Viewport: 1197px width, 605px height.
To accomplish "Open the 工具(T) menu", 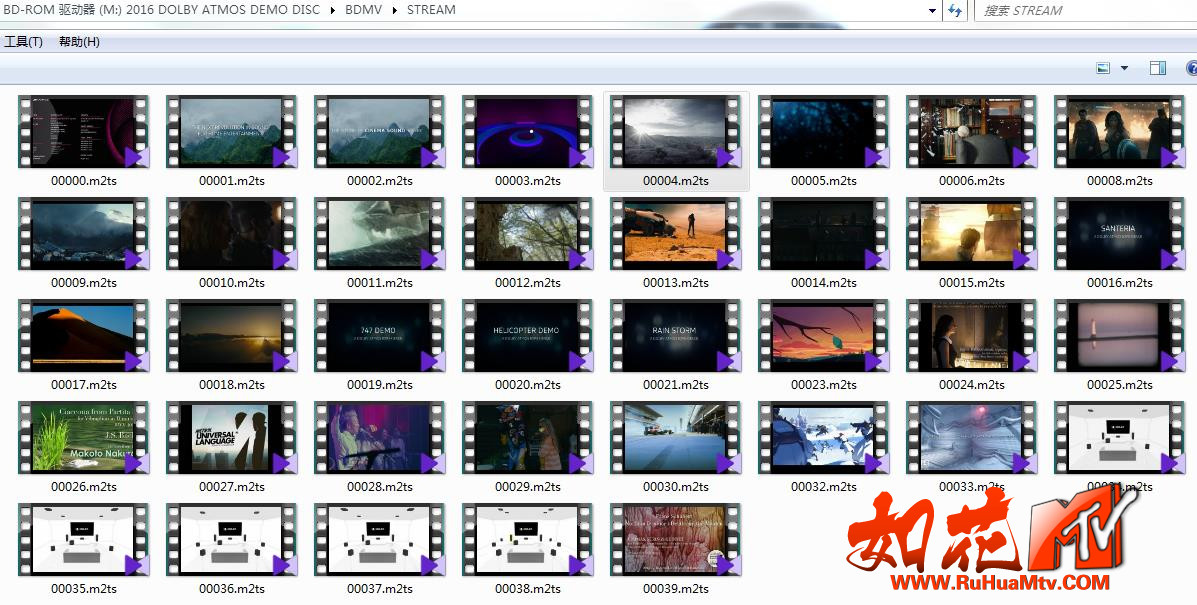I will pyautogui.click(x=23, y=42).
